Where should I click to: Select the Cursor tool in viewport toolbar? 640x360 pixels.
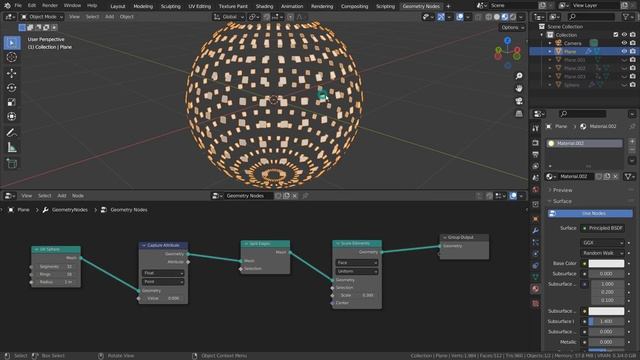[x=12, y=57]
